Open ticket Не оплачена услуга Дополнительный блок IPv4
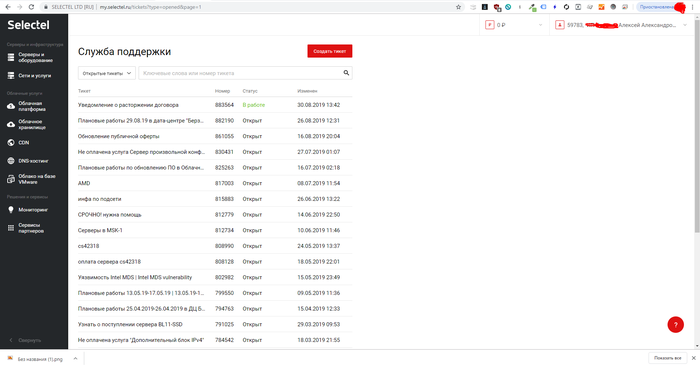700x366 pixels. click(x=141, y=340)
